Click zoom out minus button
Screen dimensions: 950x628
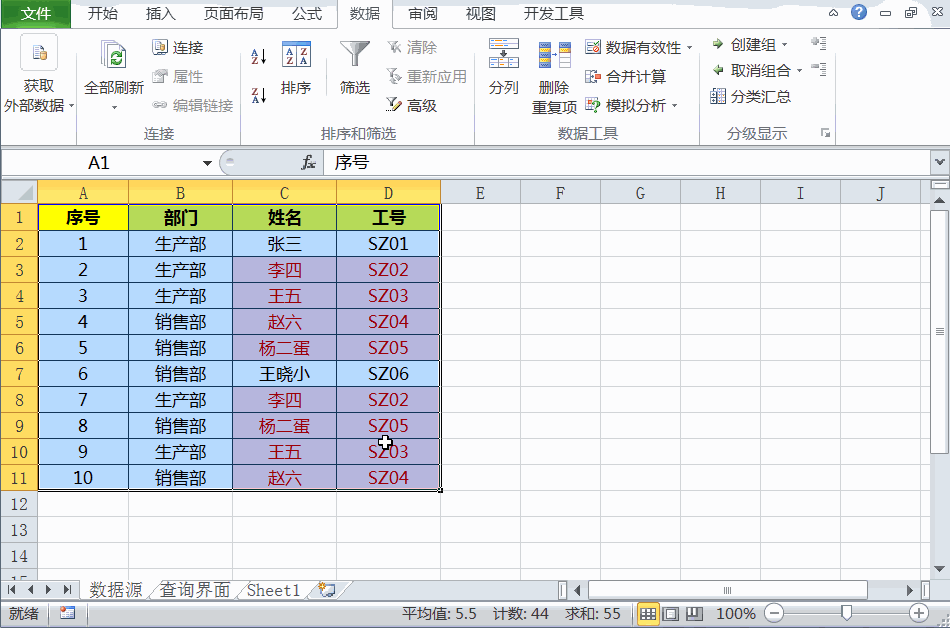[x=774, y=613]
